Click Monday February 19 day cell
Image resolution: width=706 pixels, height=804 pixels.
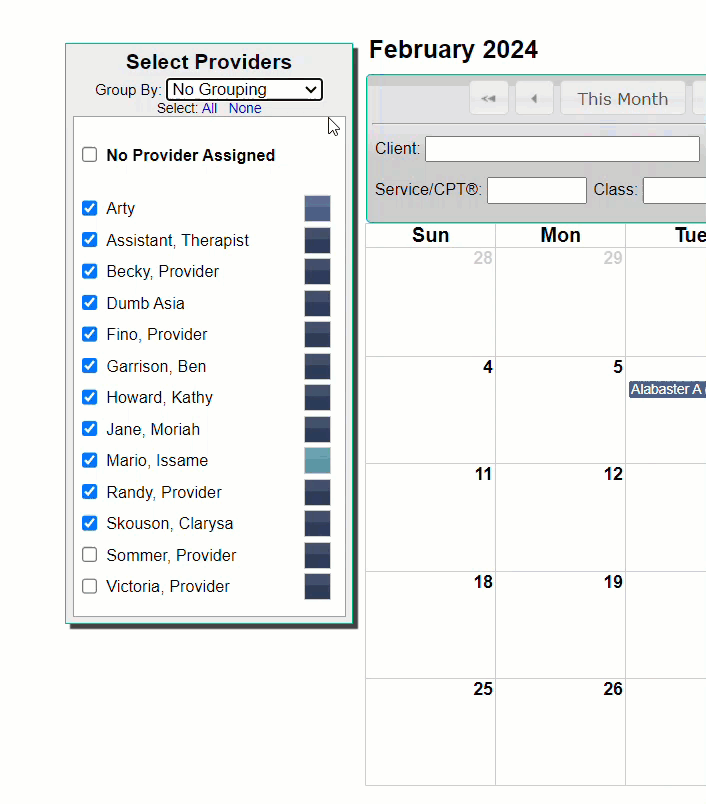point(560,625)
